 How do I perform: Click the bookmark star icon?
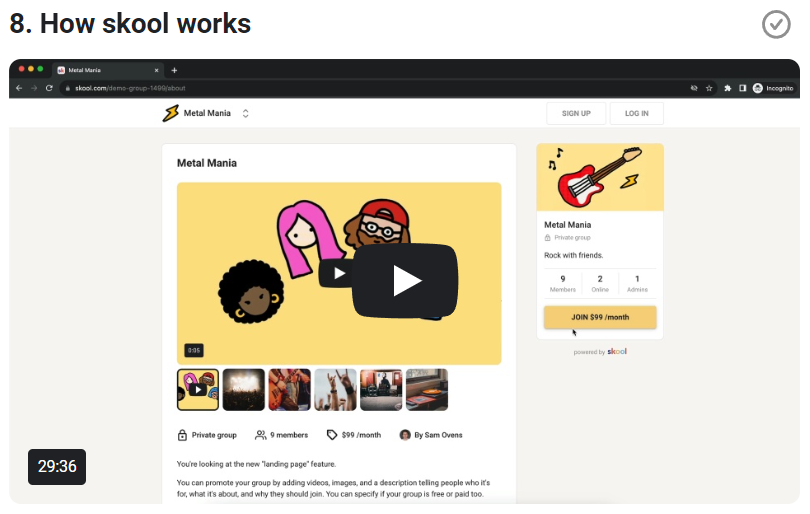click(709, 88)
